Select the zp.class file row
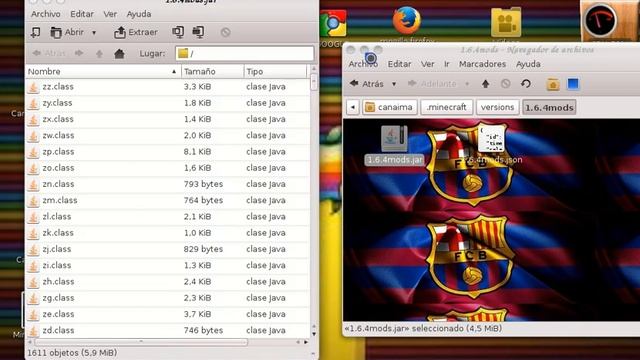The image size is (640, 360). [167, 152]
